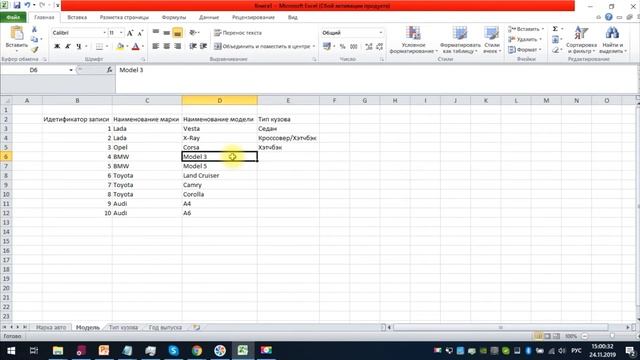This screenshot has height=360, width=640.
Task: Decrease font size with the smaller A icon
Action: [x=140, y=33]
